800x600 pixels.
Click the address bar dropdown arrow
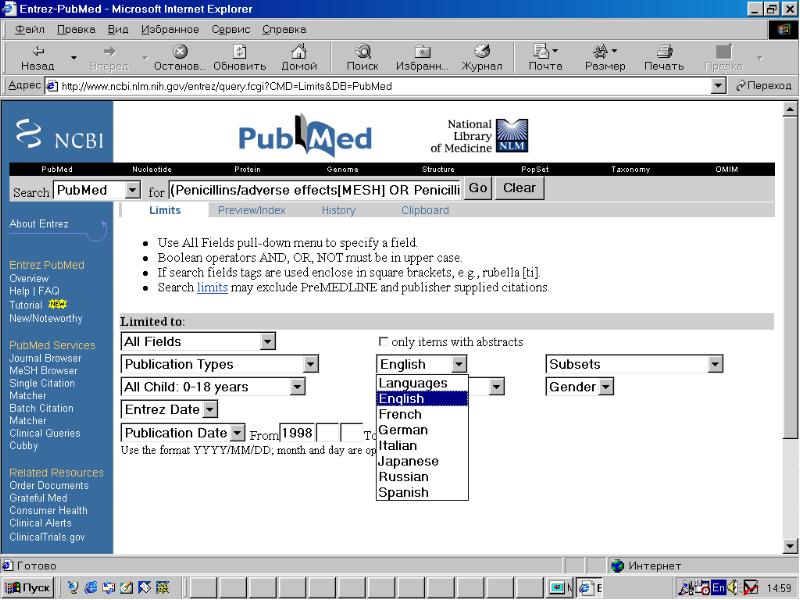coord(718,86)
